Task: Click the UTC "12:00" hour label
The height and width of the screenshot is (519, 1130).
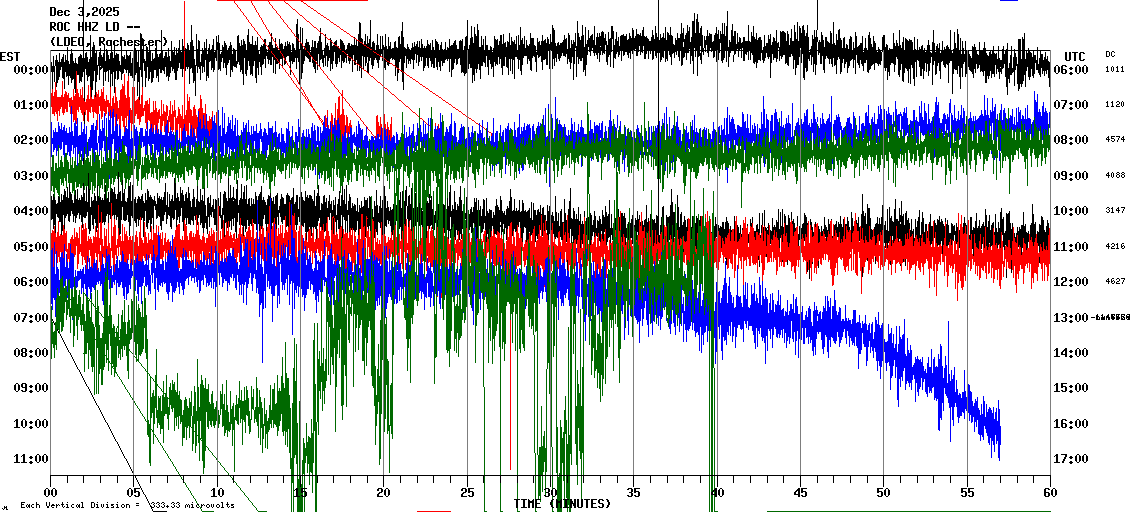Action: 1070,282
